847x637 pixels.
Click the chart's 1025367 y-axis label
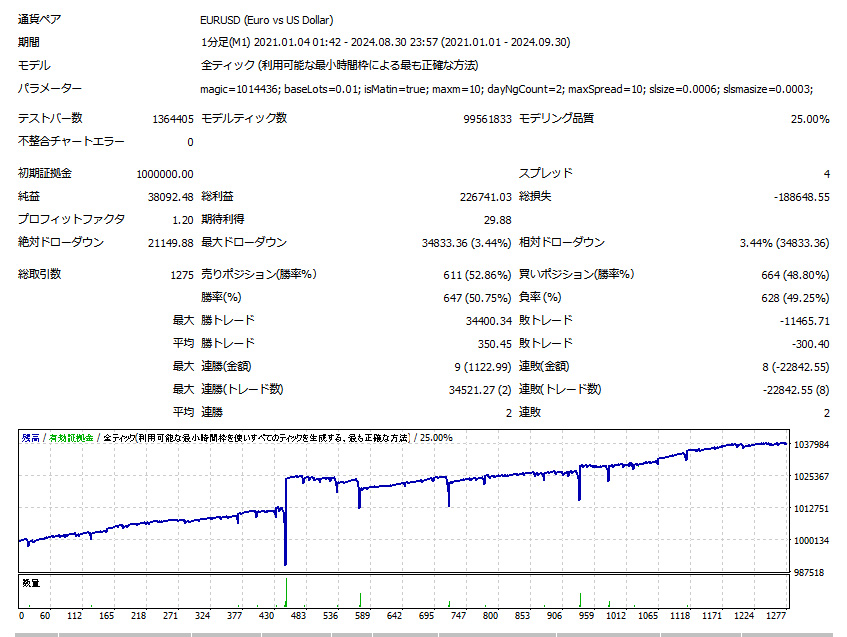[x=811, y=477]
